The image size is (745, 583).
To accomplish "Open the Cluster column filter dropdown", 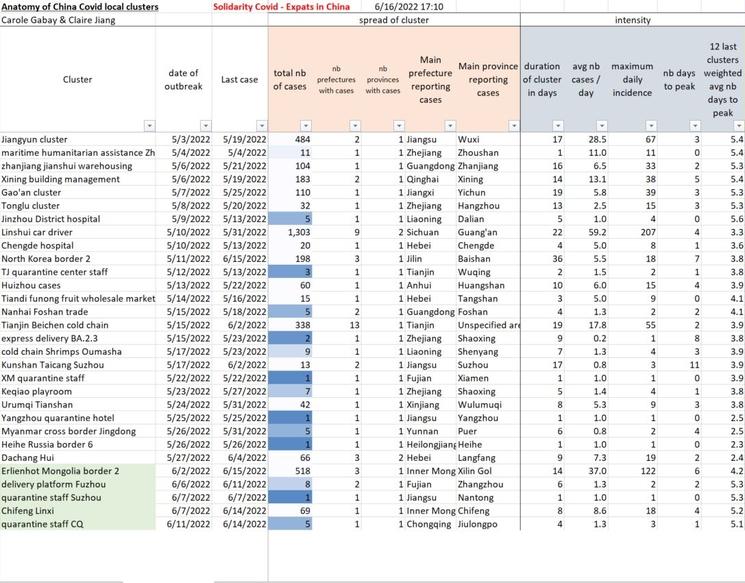I will pyautogui.click(x=149, y=126).
